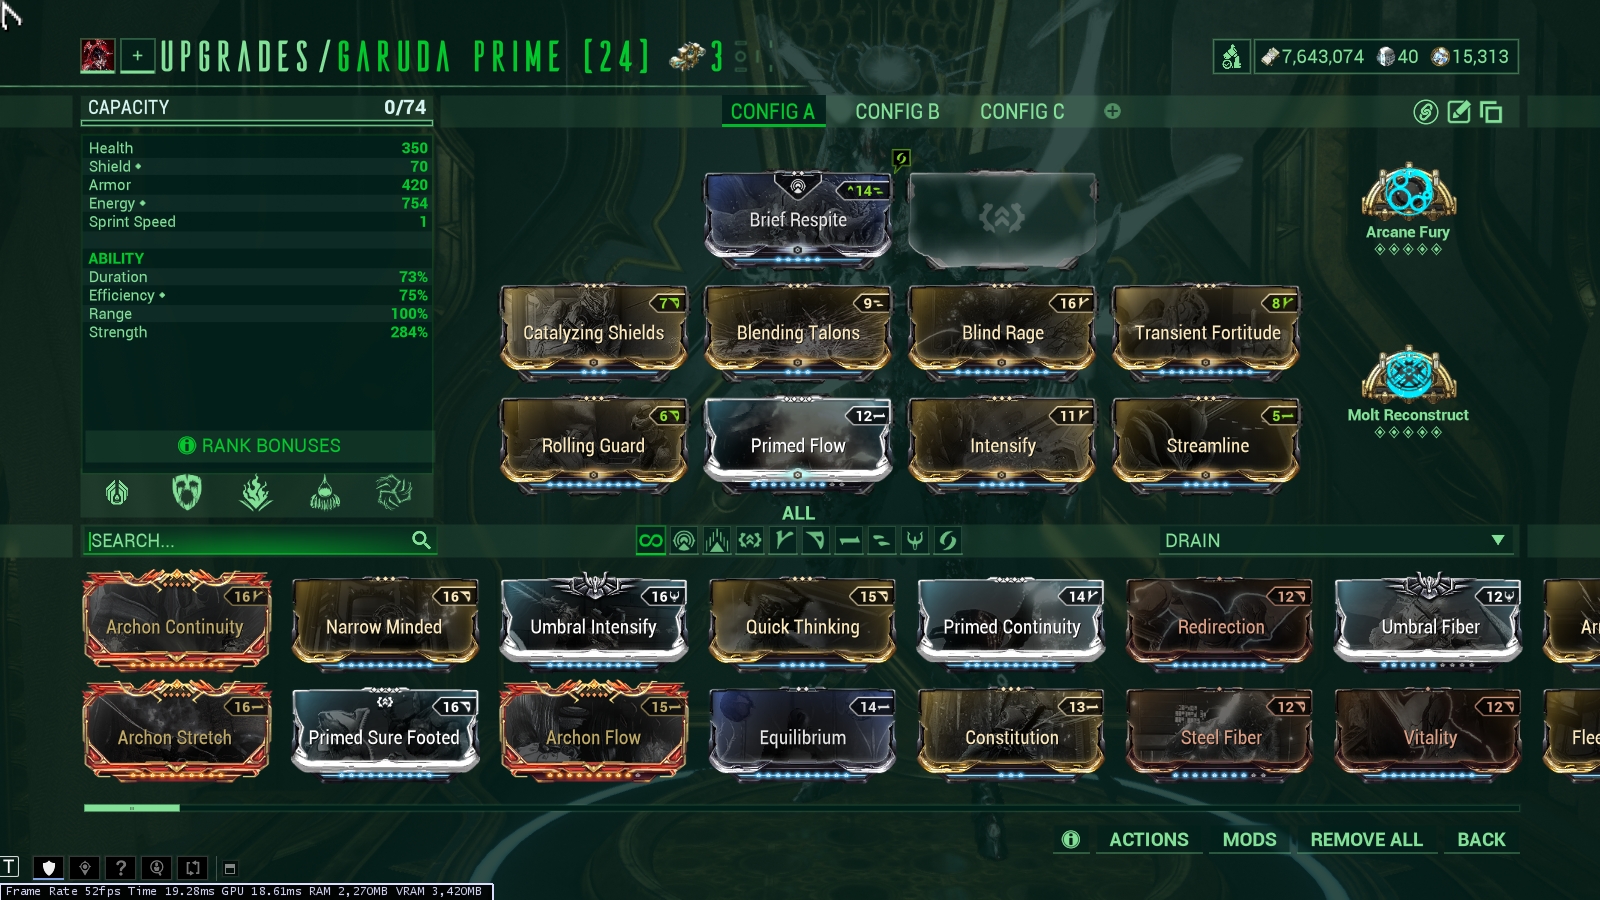Click the Molt Reconstruct arcane icon
This screenshot has width=1600, height=900.
coord(1408,375)
